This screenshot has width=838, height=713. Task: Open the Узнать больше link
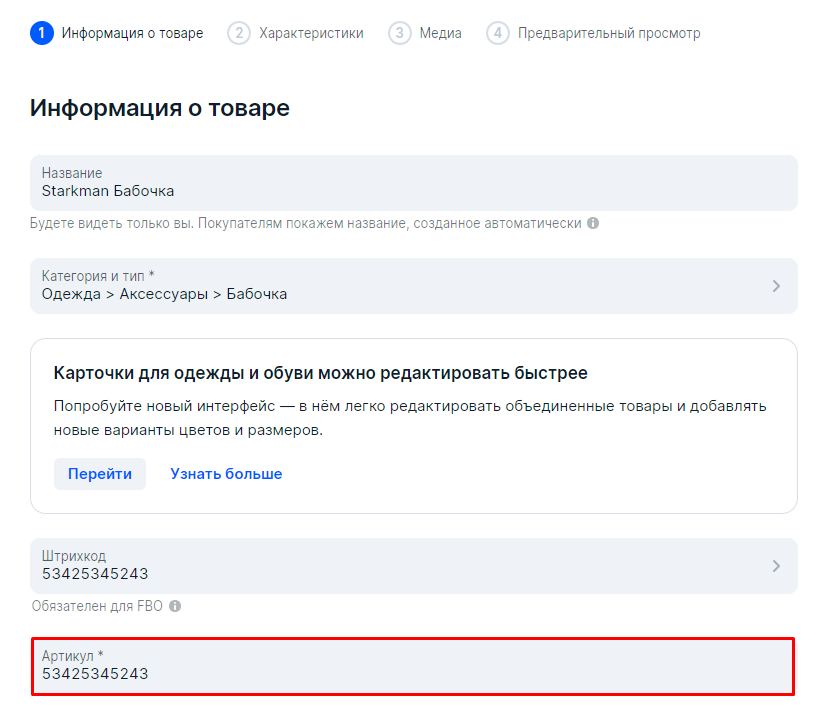(x=226, y=474)
